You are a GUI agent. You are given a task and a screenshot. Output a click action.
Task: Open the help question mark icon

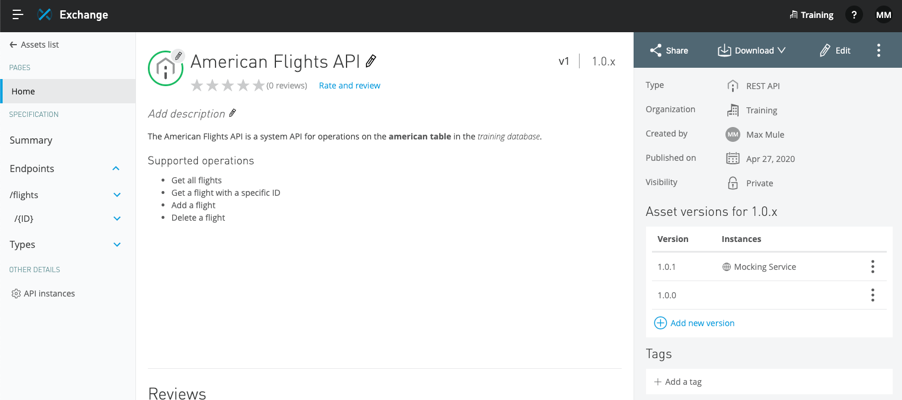pyautogui.click(x=854, y=16)
